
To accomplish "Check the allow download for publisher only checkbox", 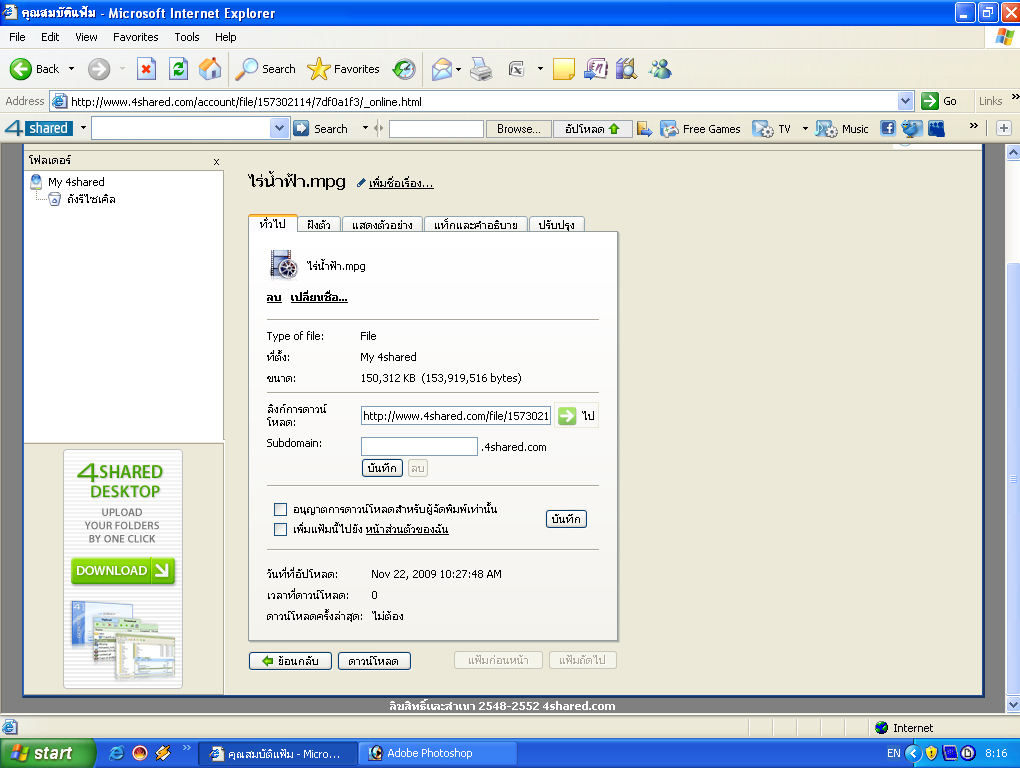I will [x=280, y=509].
